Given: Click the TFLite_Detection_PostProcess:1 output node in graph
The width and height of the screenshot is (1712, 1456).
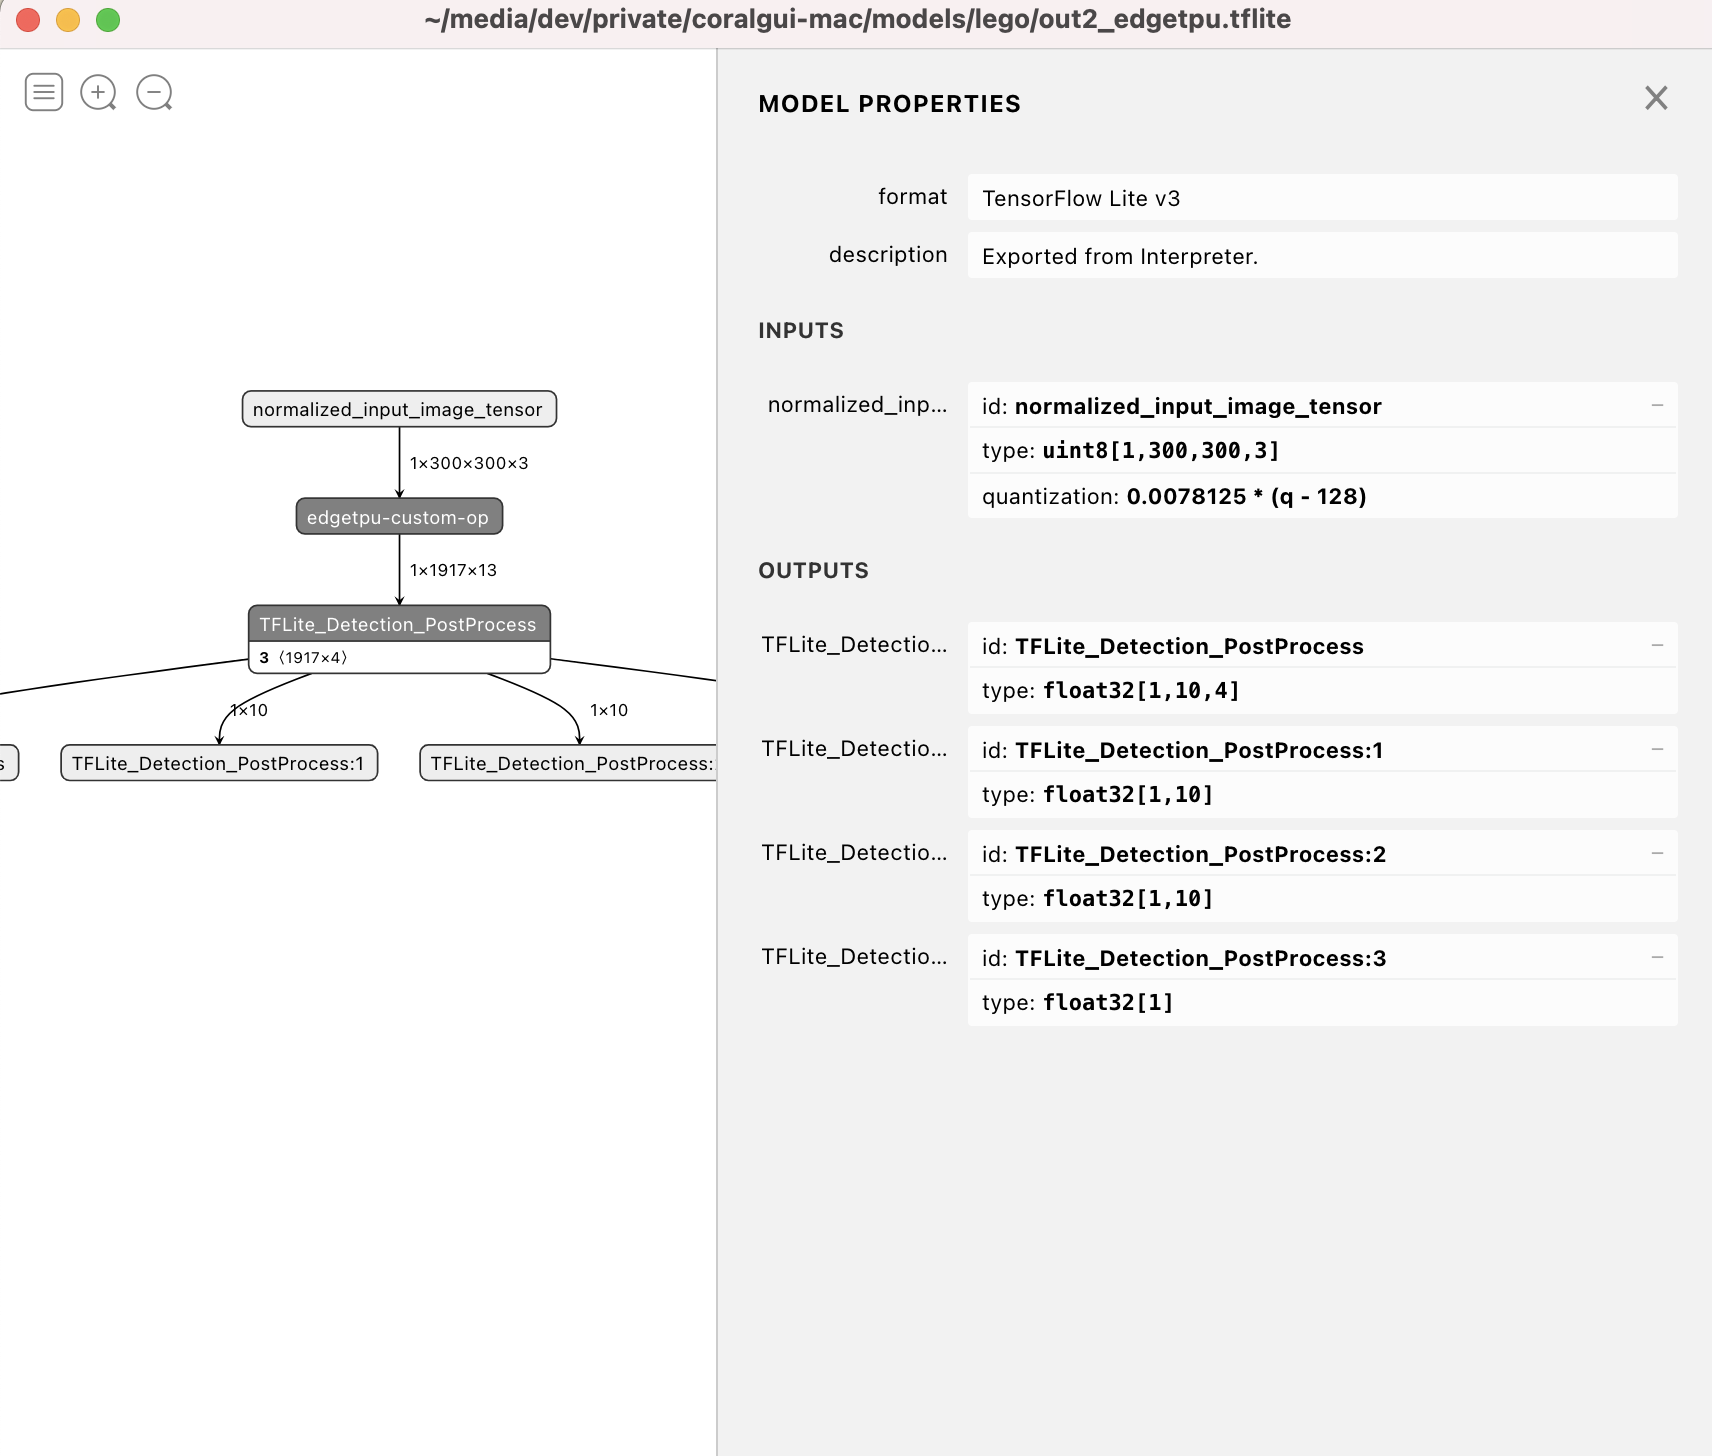Looking at the screenshot, I should [218, 763].
